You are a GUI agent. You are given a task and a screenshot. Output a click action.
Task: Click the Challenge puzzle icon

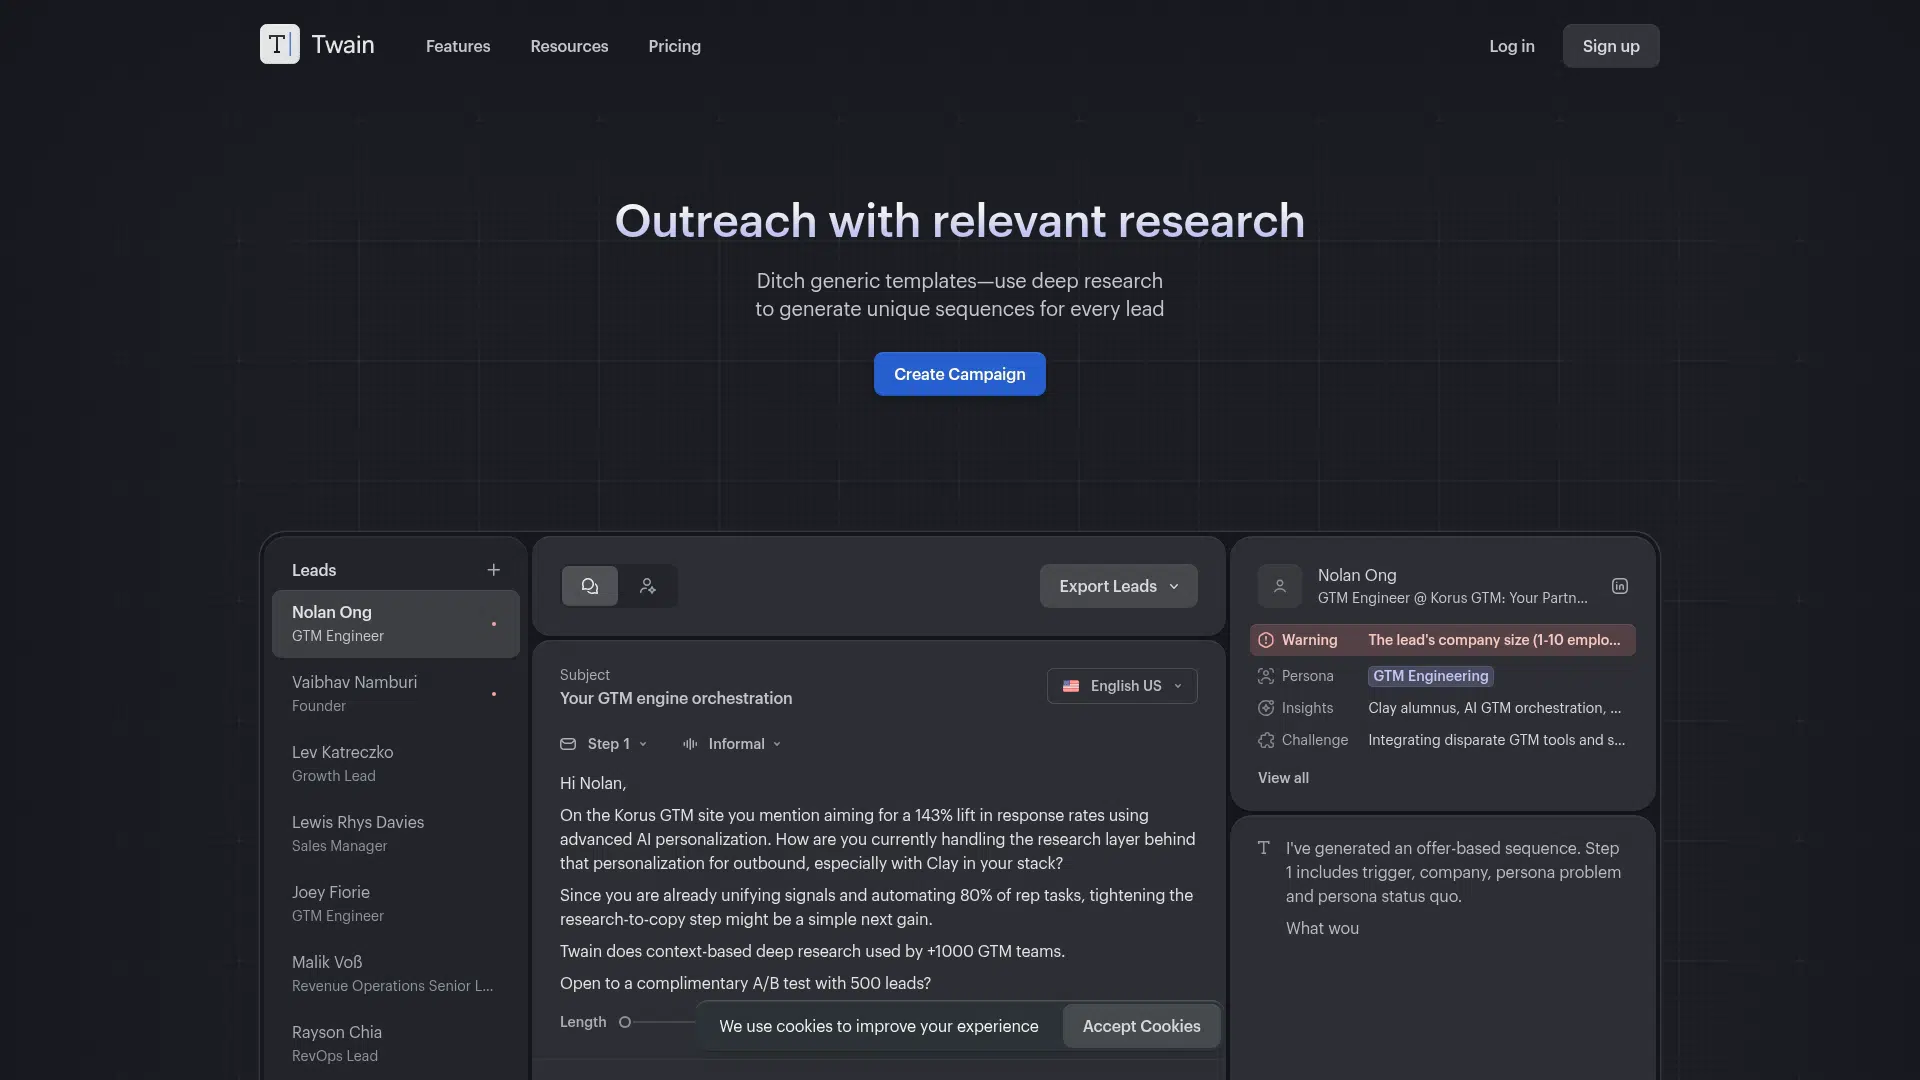coord(1266,740)
